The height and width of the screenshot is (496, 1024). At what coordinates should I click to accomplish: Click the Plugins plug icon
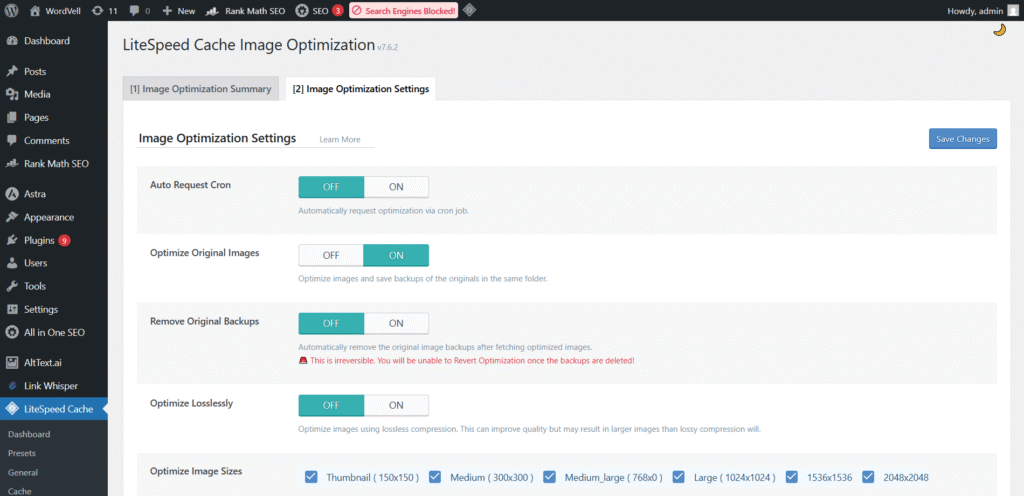tap(11, 240)
